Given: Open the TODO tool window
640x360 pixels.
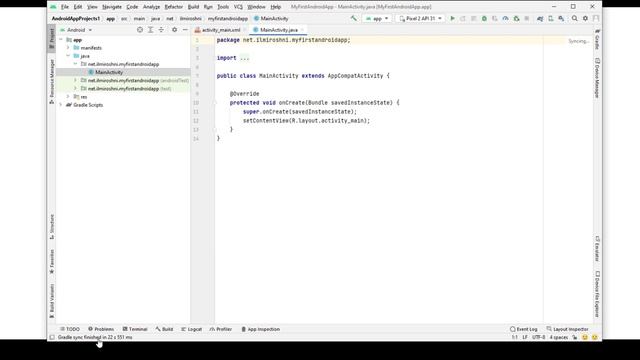Looking at the screenshot, I should coord(70,329).
